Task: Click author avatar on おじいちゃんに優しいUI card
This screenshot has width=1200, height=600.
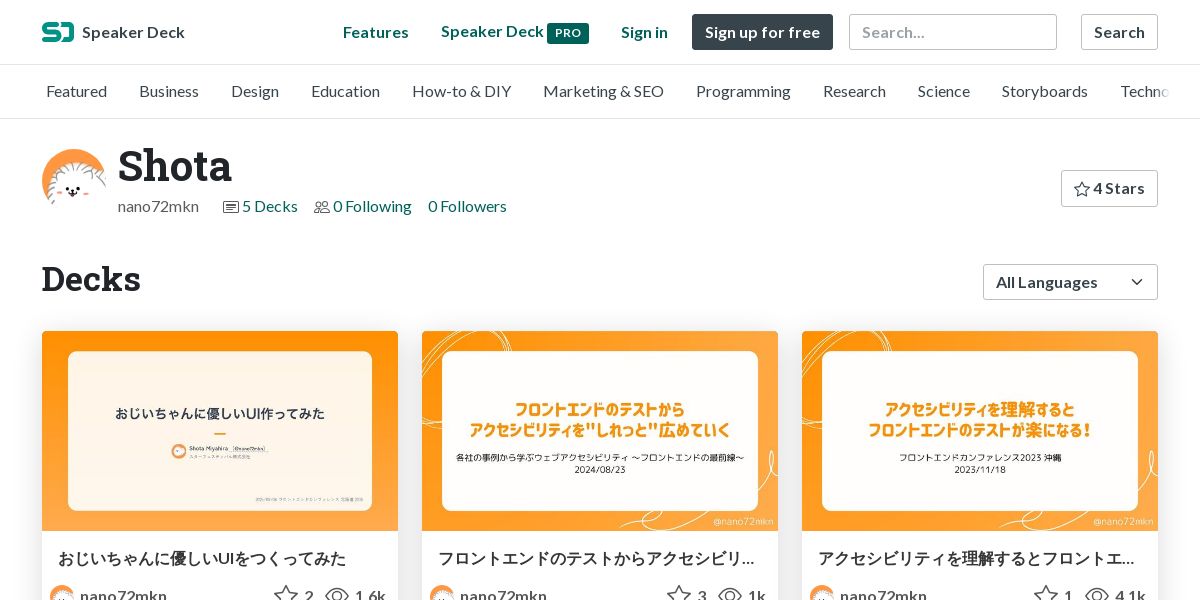Action: (x=62, y=594)
